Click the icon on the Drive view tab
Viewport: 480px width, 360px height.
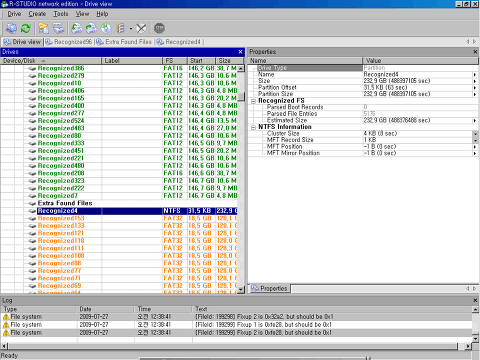(x=7, y=42)
